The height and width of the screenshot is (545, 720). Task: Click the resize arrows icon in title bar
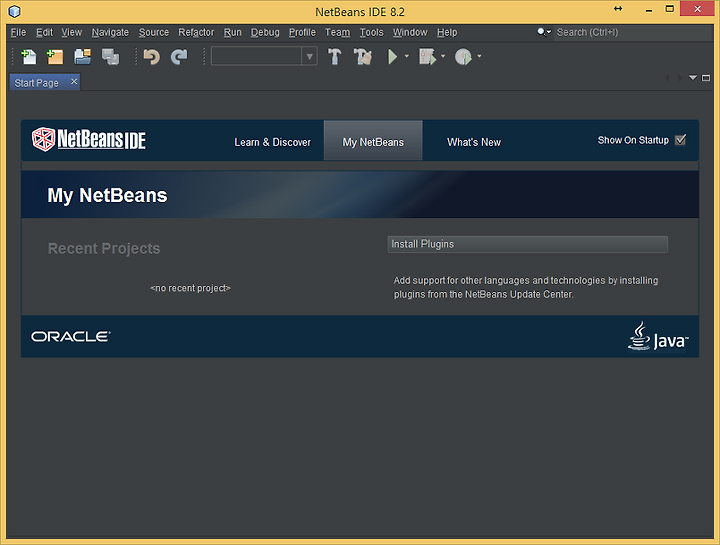618,9
